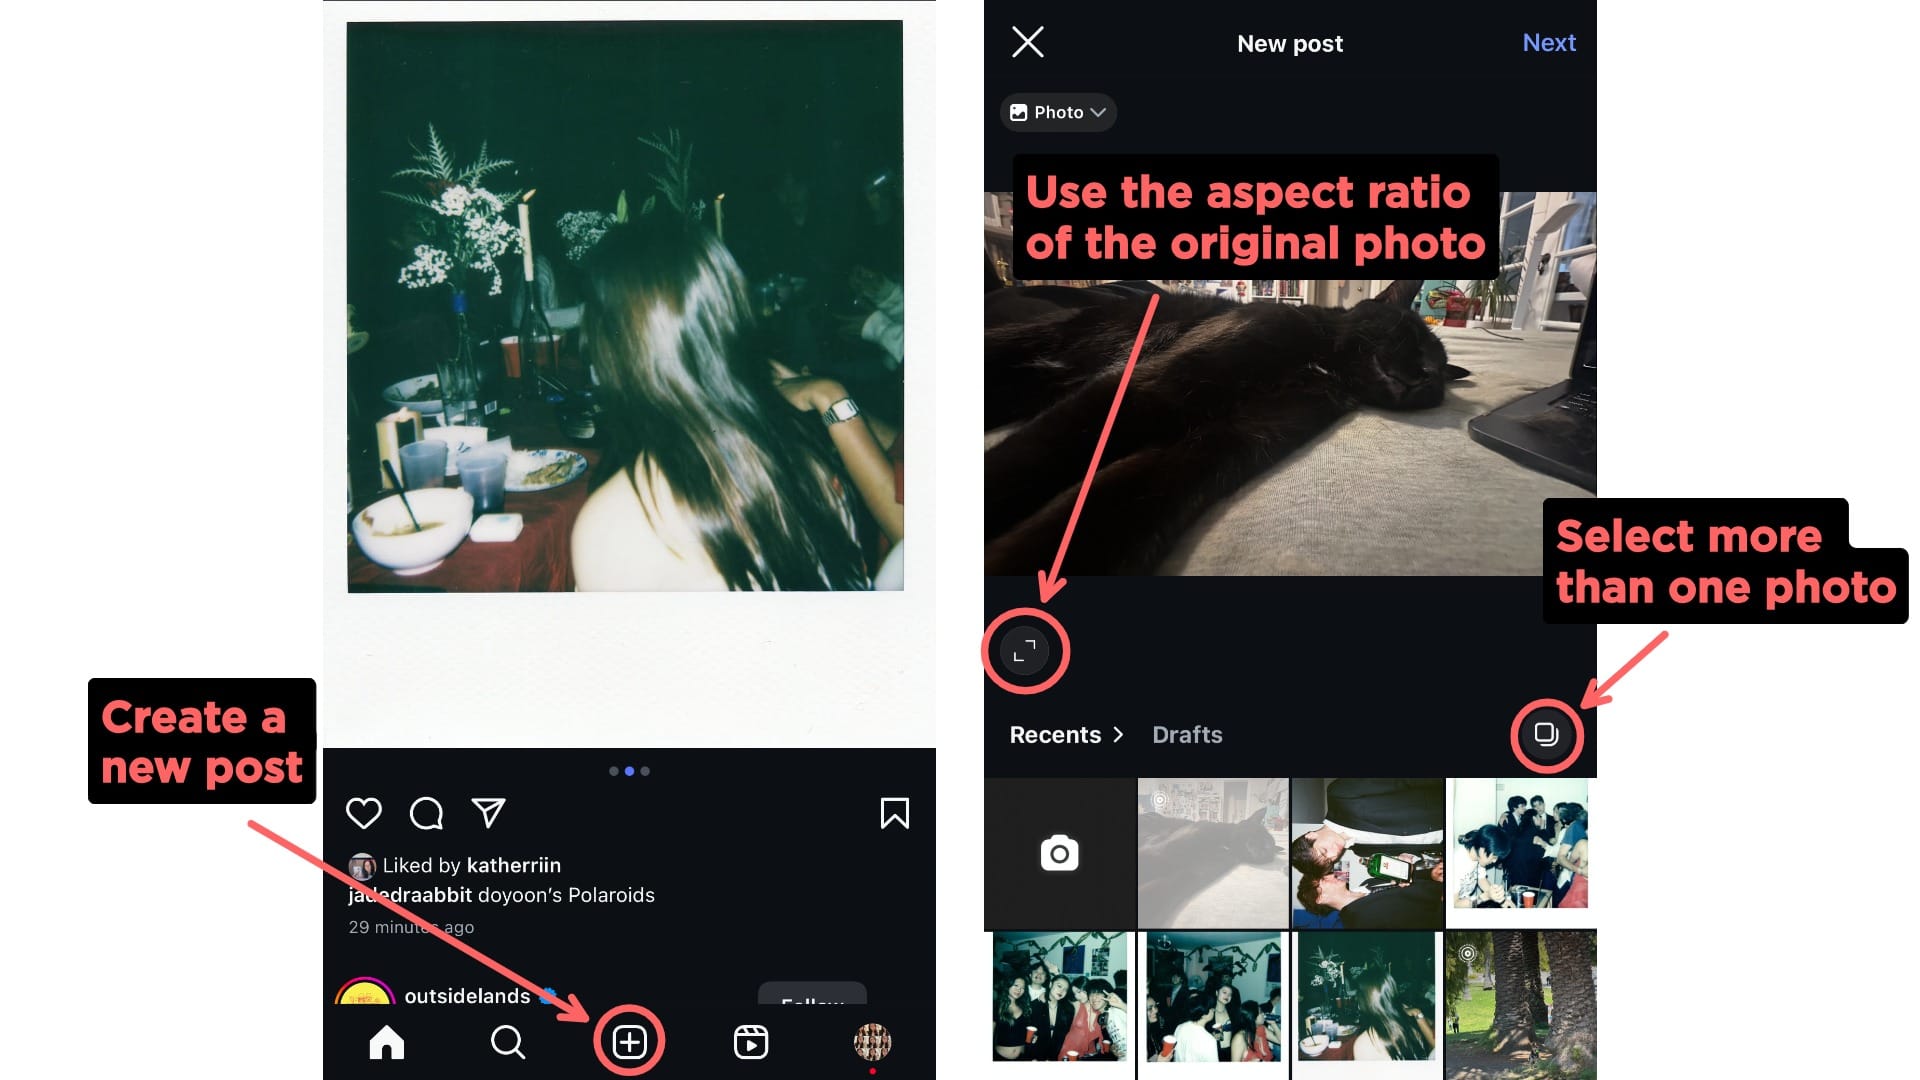The image size is (1920, 1080).
Task: Open the Reels tab icon
Action: 751,1042
